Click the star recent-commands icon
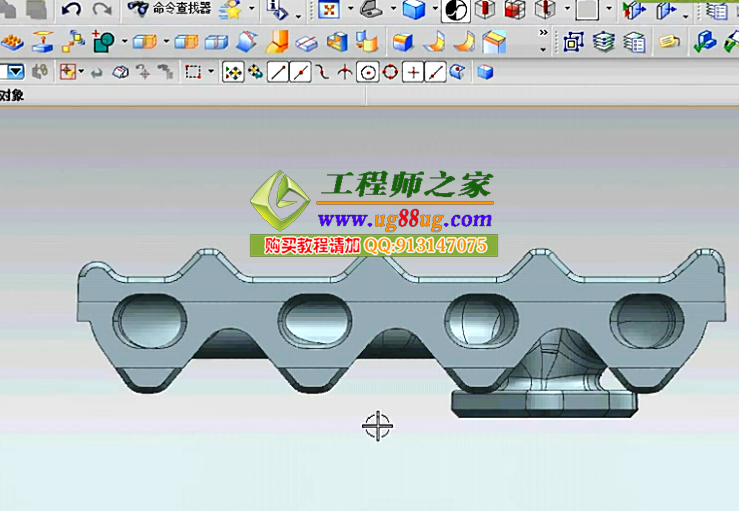 pyautogui.click(x=231, y=9)
